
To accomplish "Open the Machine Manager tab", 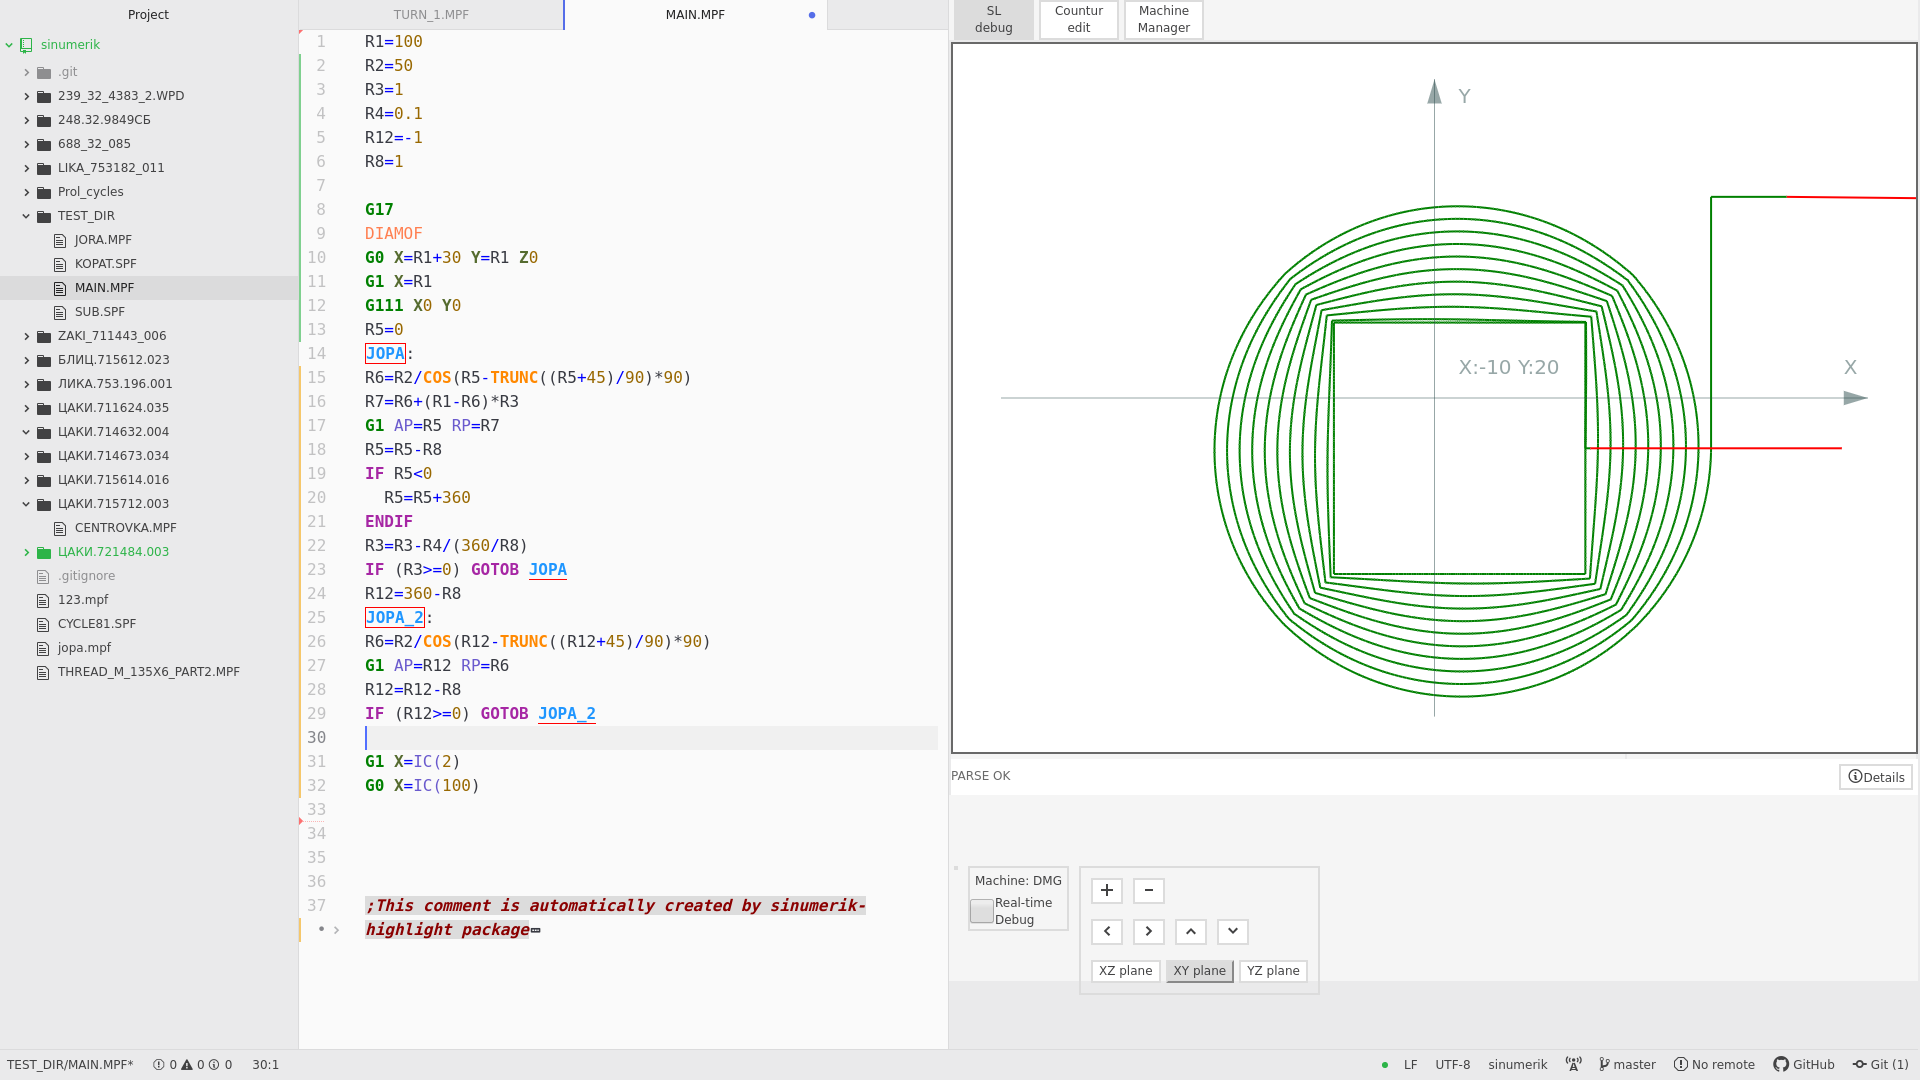I will coord(1164,19).
